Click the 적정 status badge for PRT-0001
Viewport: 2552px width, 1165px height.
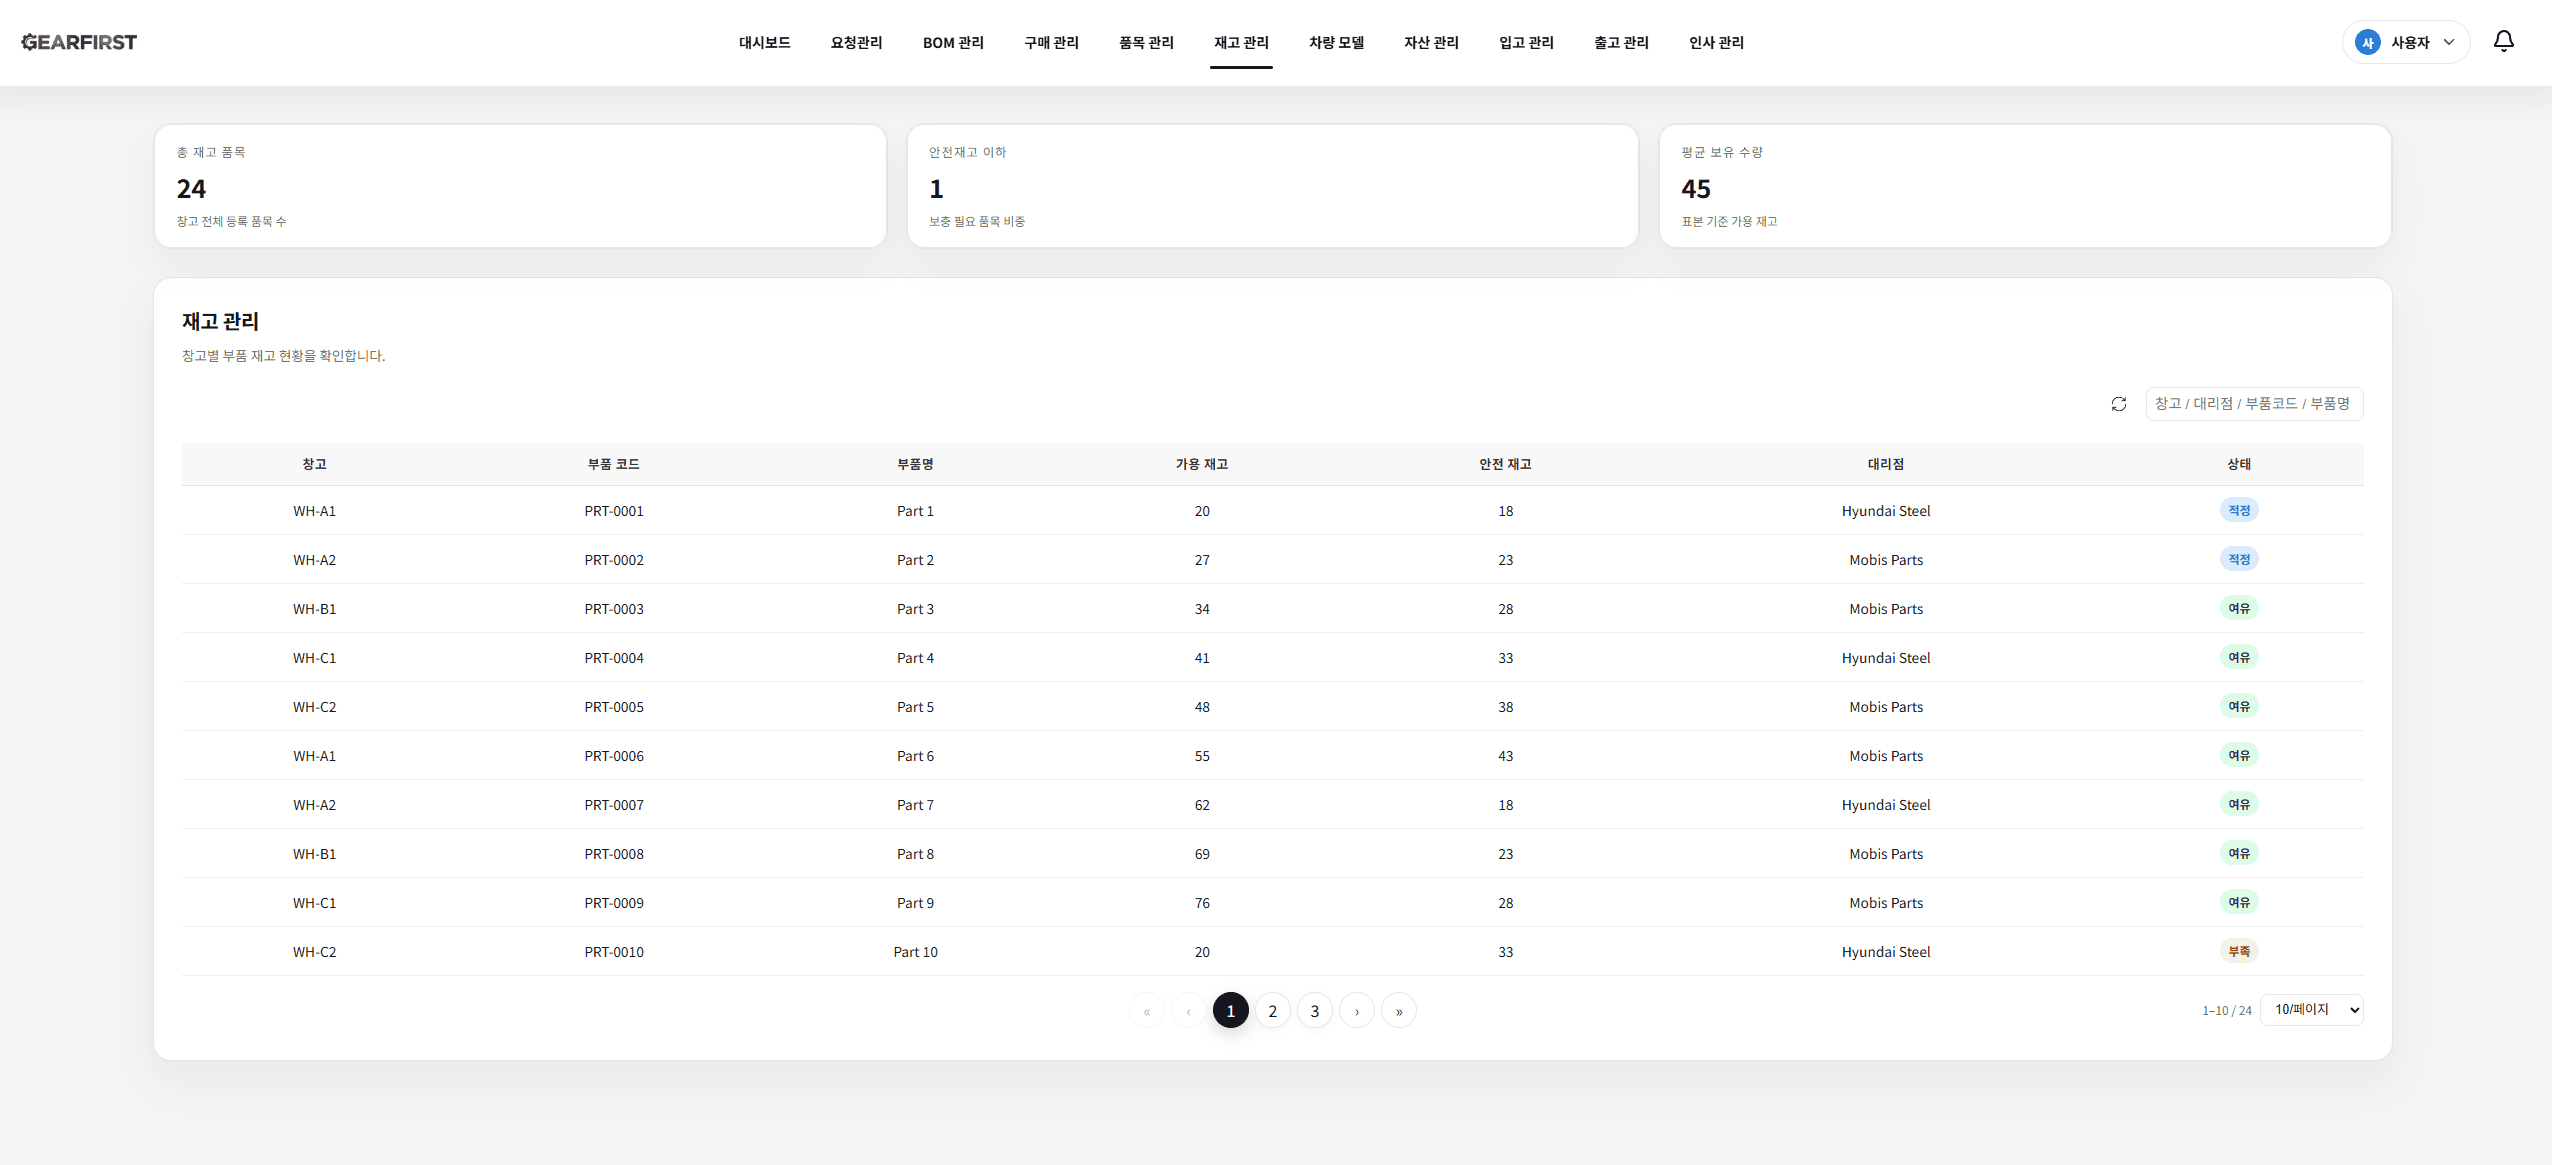2238,510
